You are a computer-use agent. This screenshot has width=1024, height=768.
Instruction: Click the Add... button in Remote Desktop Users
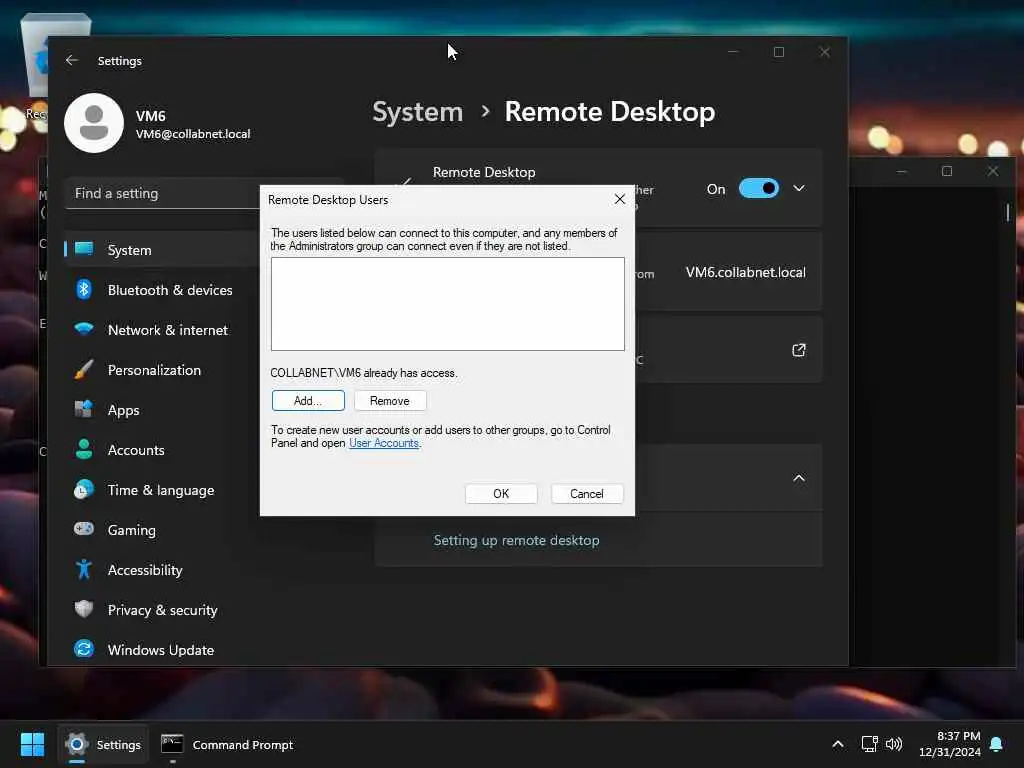308,400
